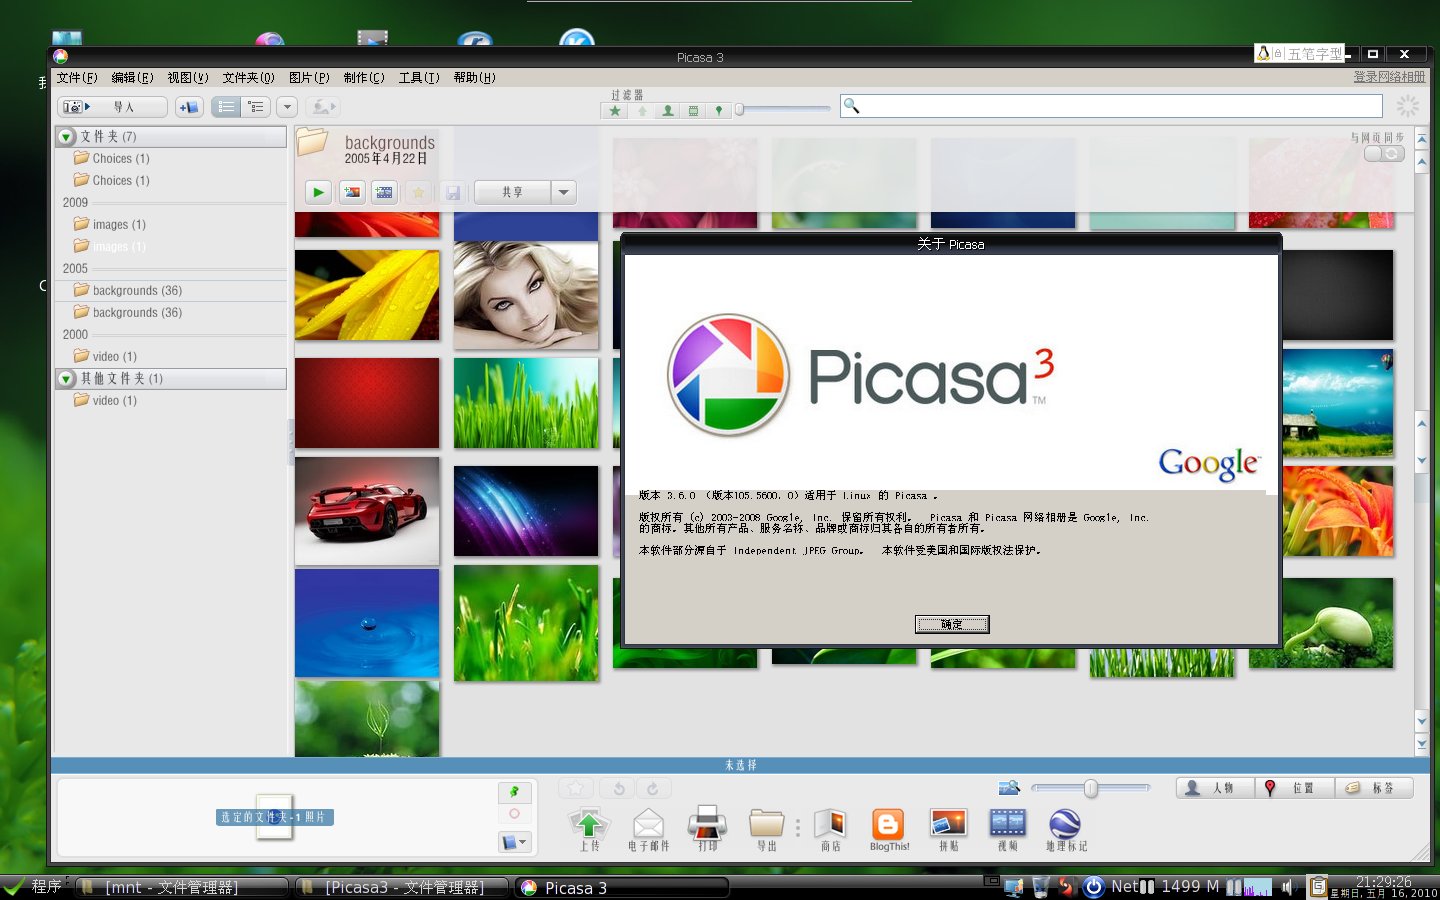Toggle the 人物 people panel
1440x900 pixels.
coord(1215,788)
